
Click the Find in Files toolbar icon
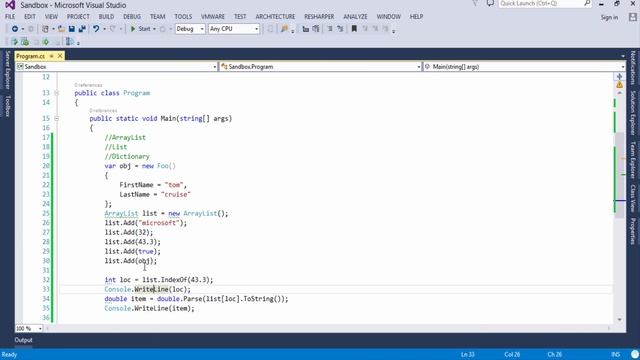pyautogui.click(x=284, y=29)
